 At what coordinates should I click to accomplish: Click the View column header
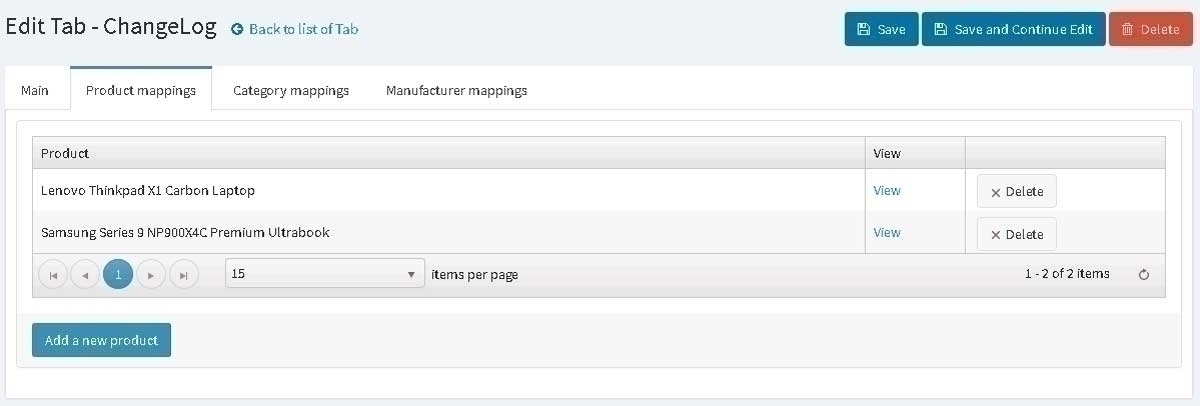(x=915, y=153)
